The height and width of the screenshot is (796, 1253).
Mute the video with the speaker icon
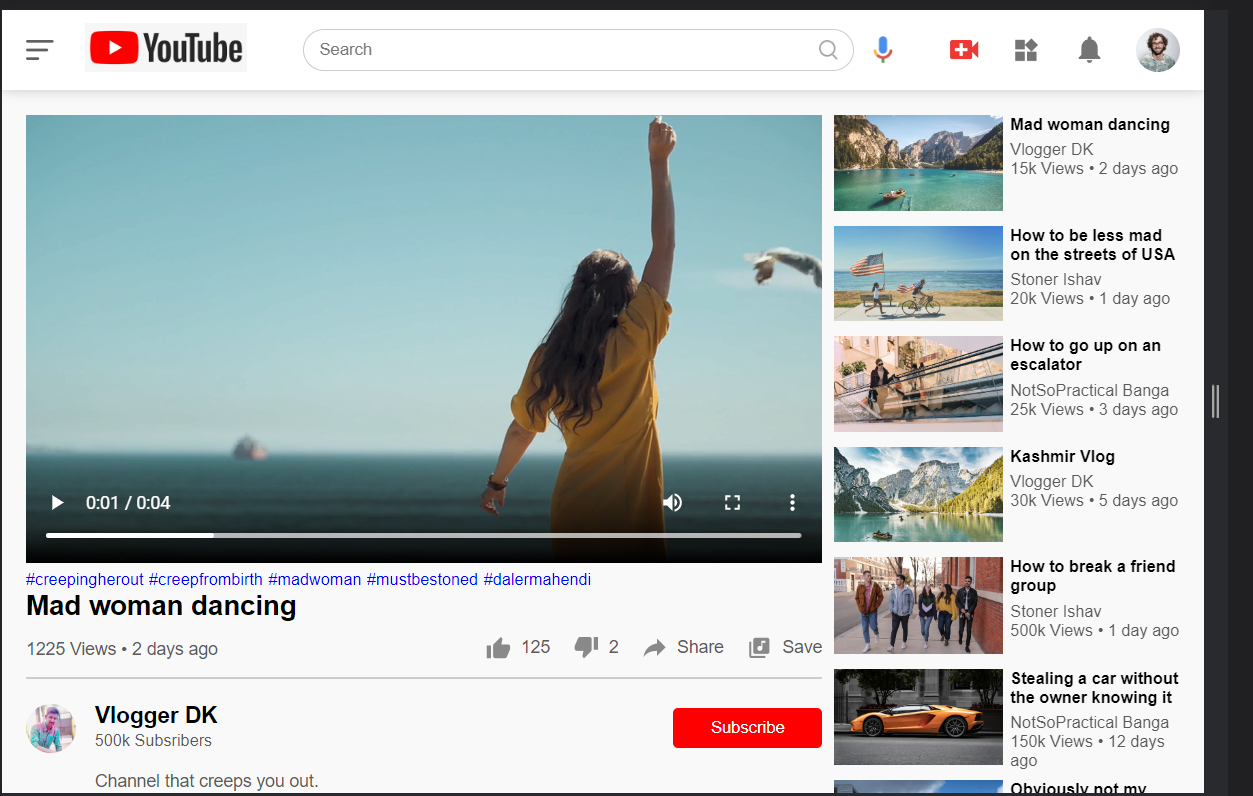coord(672,502)
